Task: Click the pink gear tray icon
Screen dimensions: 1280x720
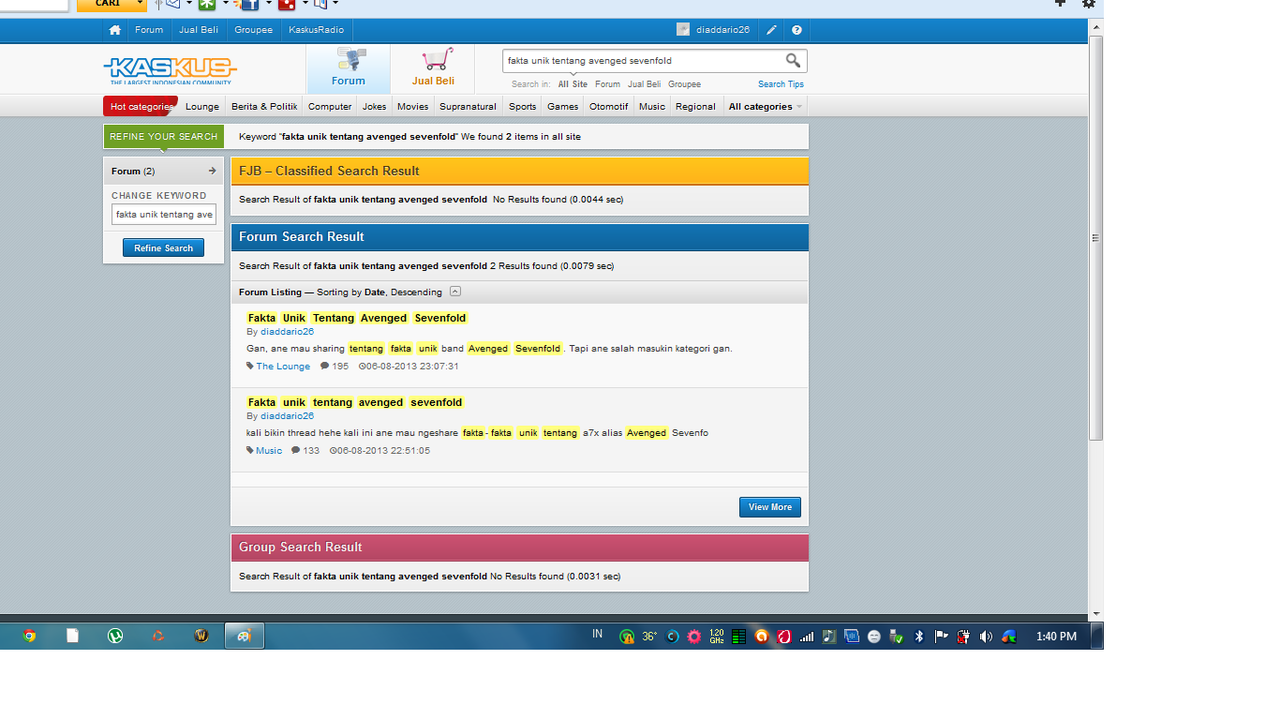Action: [x=694, y=637]
